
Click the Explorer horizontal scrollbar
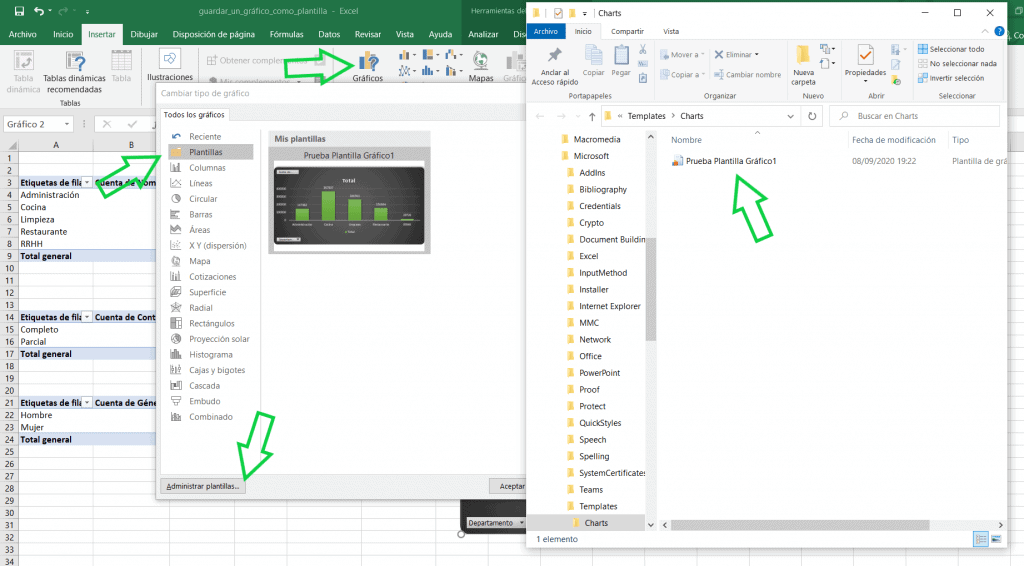point(800,525)
